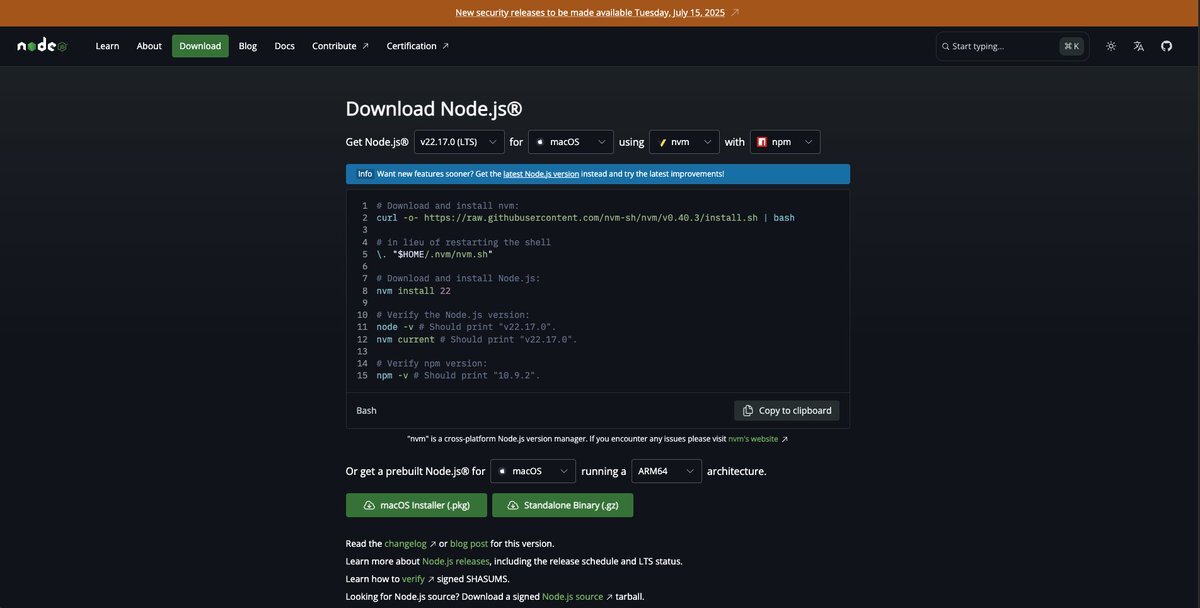Click the Info badge in banner

click(x=365, y=174)
